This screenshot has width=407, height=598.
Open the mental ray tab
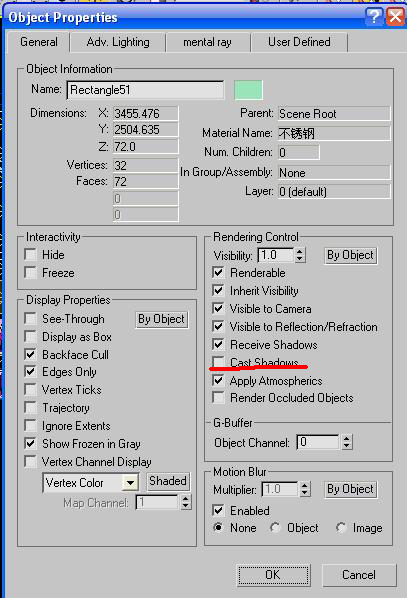click(x=208, y=42)
